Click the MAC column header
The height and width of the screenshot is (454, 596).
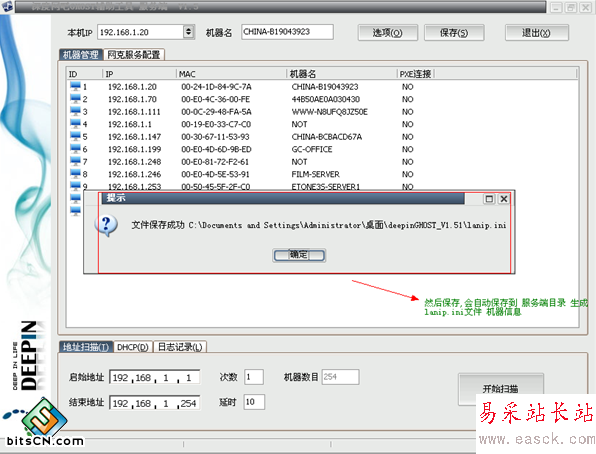(x=231, y=74)
